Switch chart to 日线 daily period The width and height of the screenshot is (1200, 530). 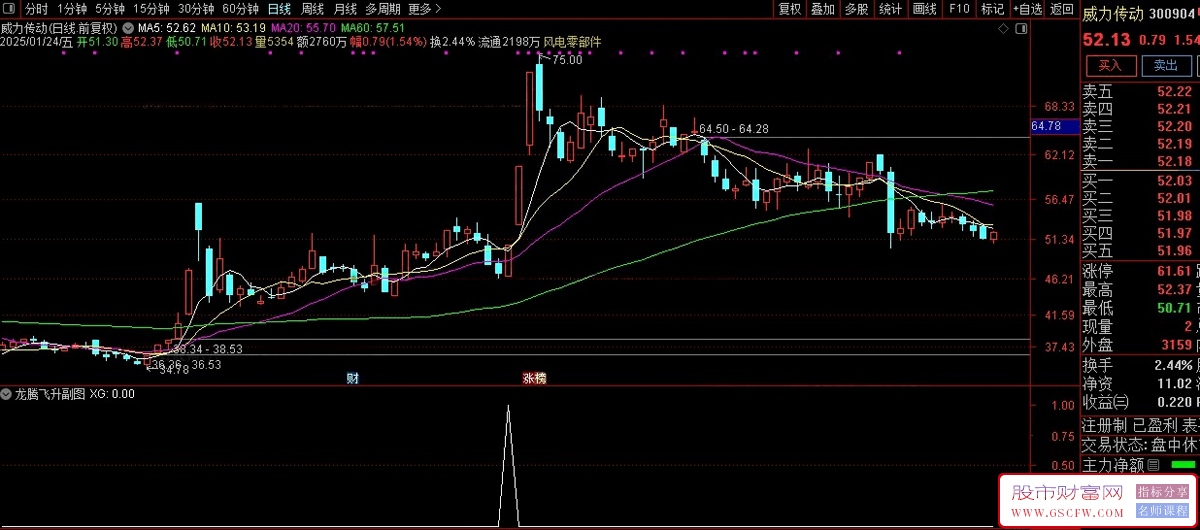coord(279,9)
